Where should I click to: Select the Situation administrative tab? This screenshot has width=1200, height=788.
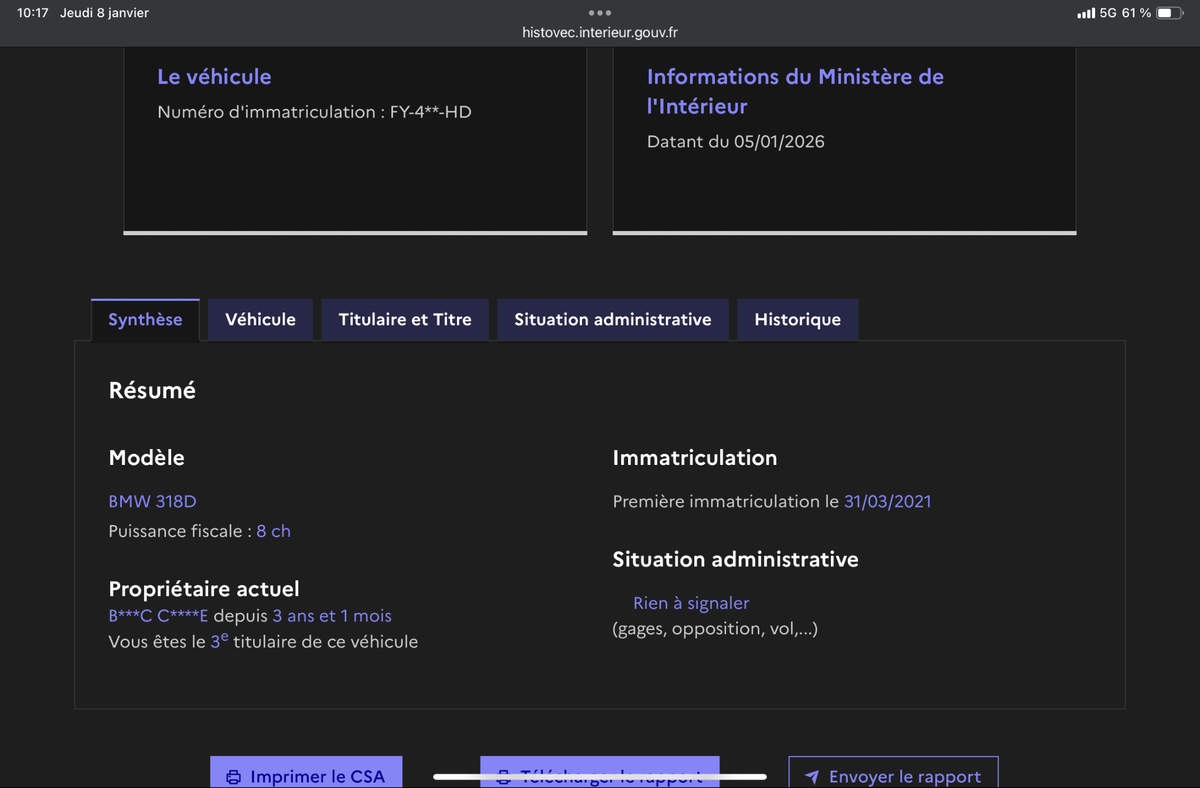(x=613, y=320)
